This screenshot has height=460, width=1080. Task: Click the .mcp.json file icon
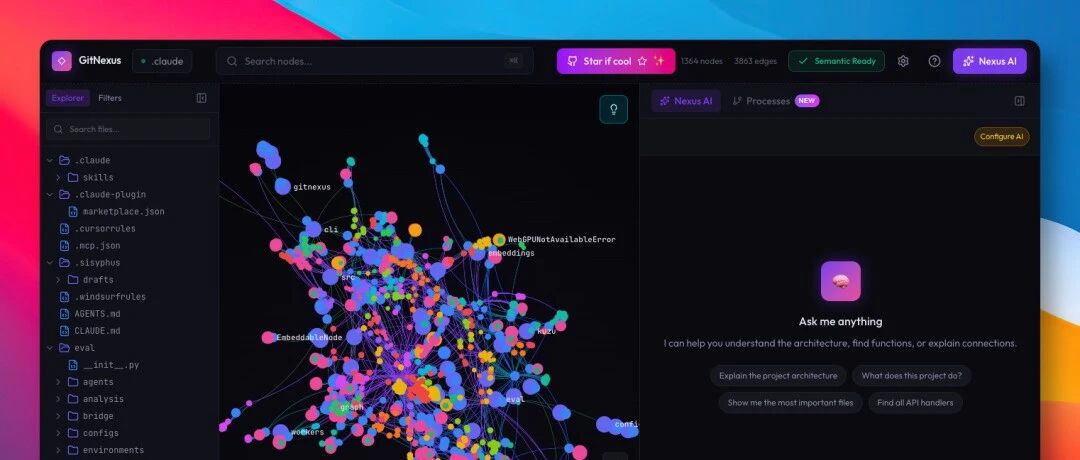tap(65, 246)
